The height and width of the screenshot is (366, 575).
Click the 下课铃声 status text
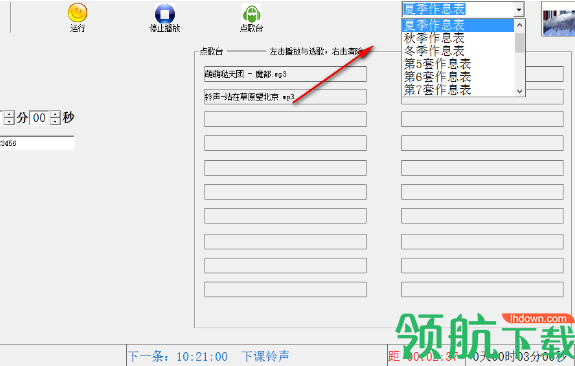[x=265, y=356]
